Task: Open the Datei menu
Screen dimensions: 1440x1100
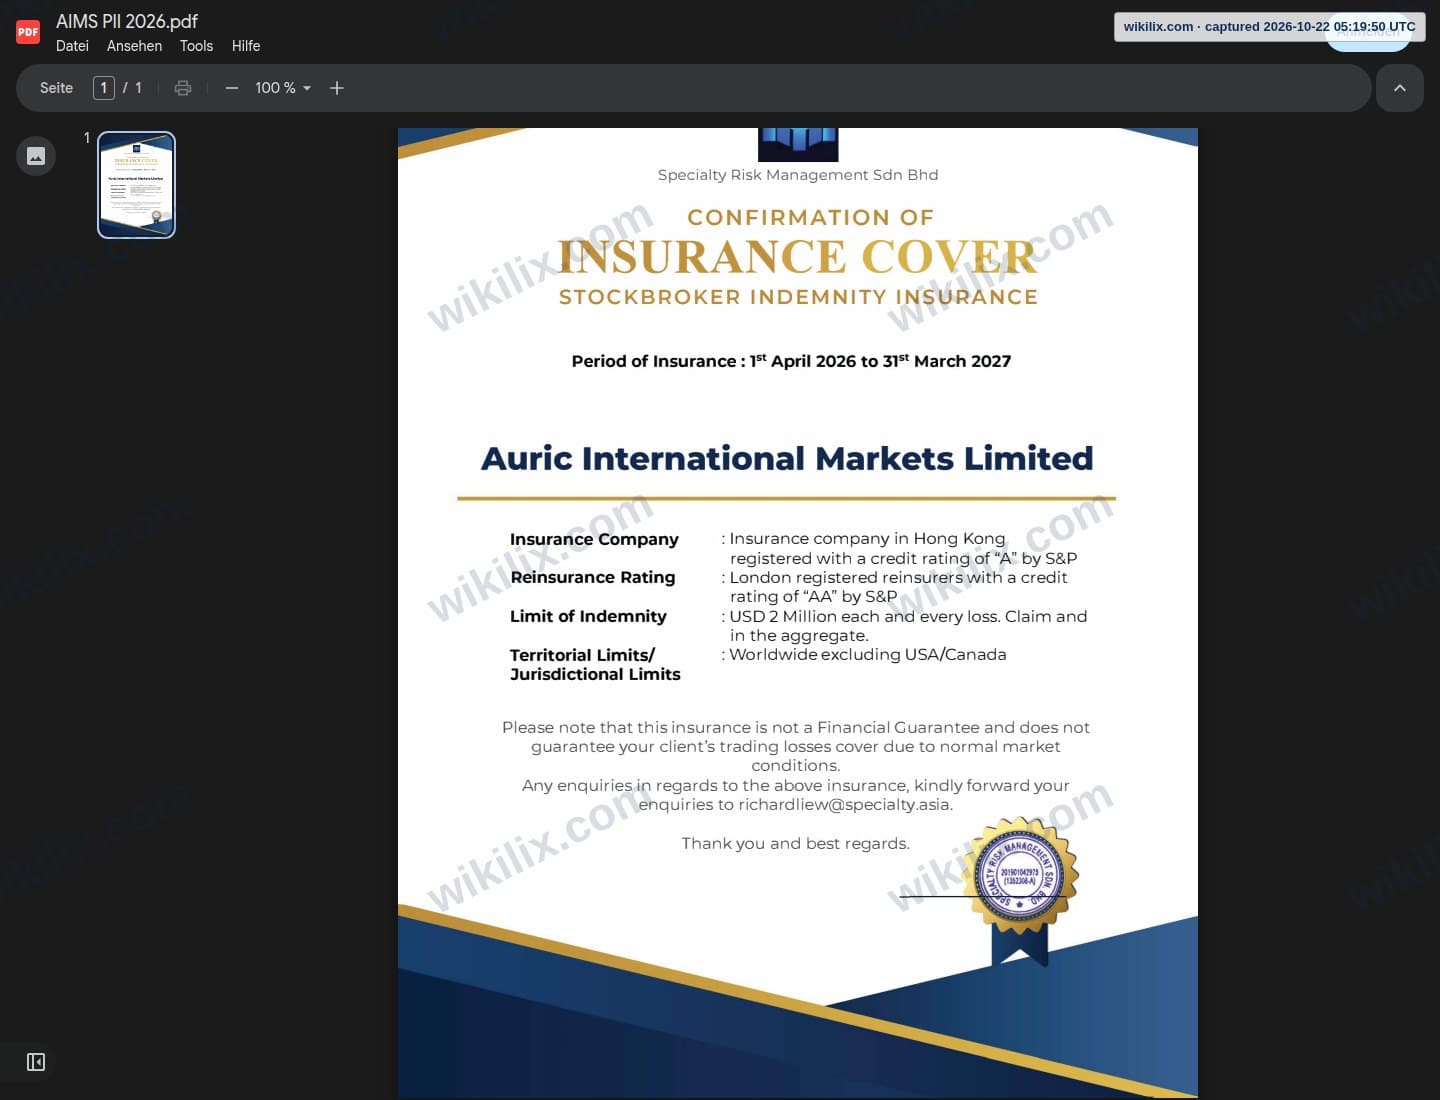Action: (72, 46)
